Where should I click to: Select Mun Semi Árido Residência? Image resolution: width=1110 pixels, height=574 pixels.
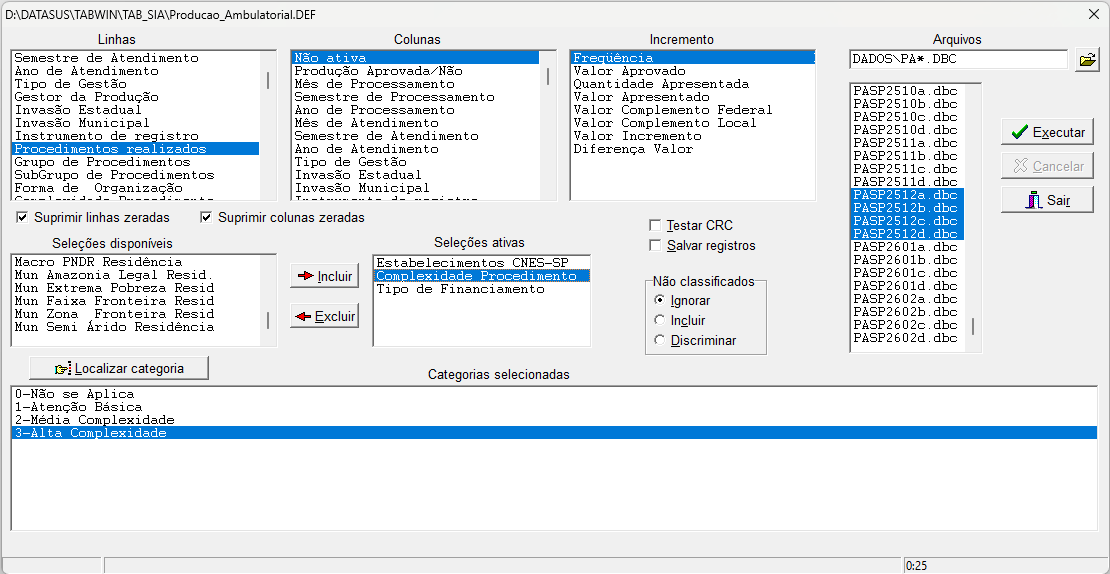coord(136,327)
